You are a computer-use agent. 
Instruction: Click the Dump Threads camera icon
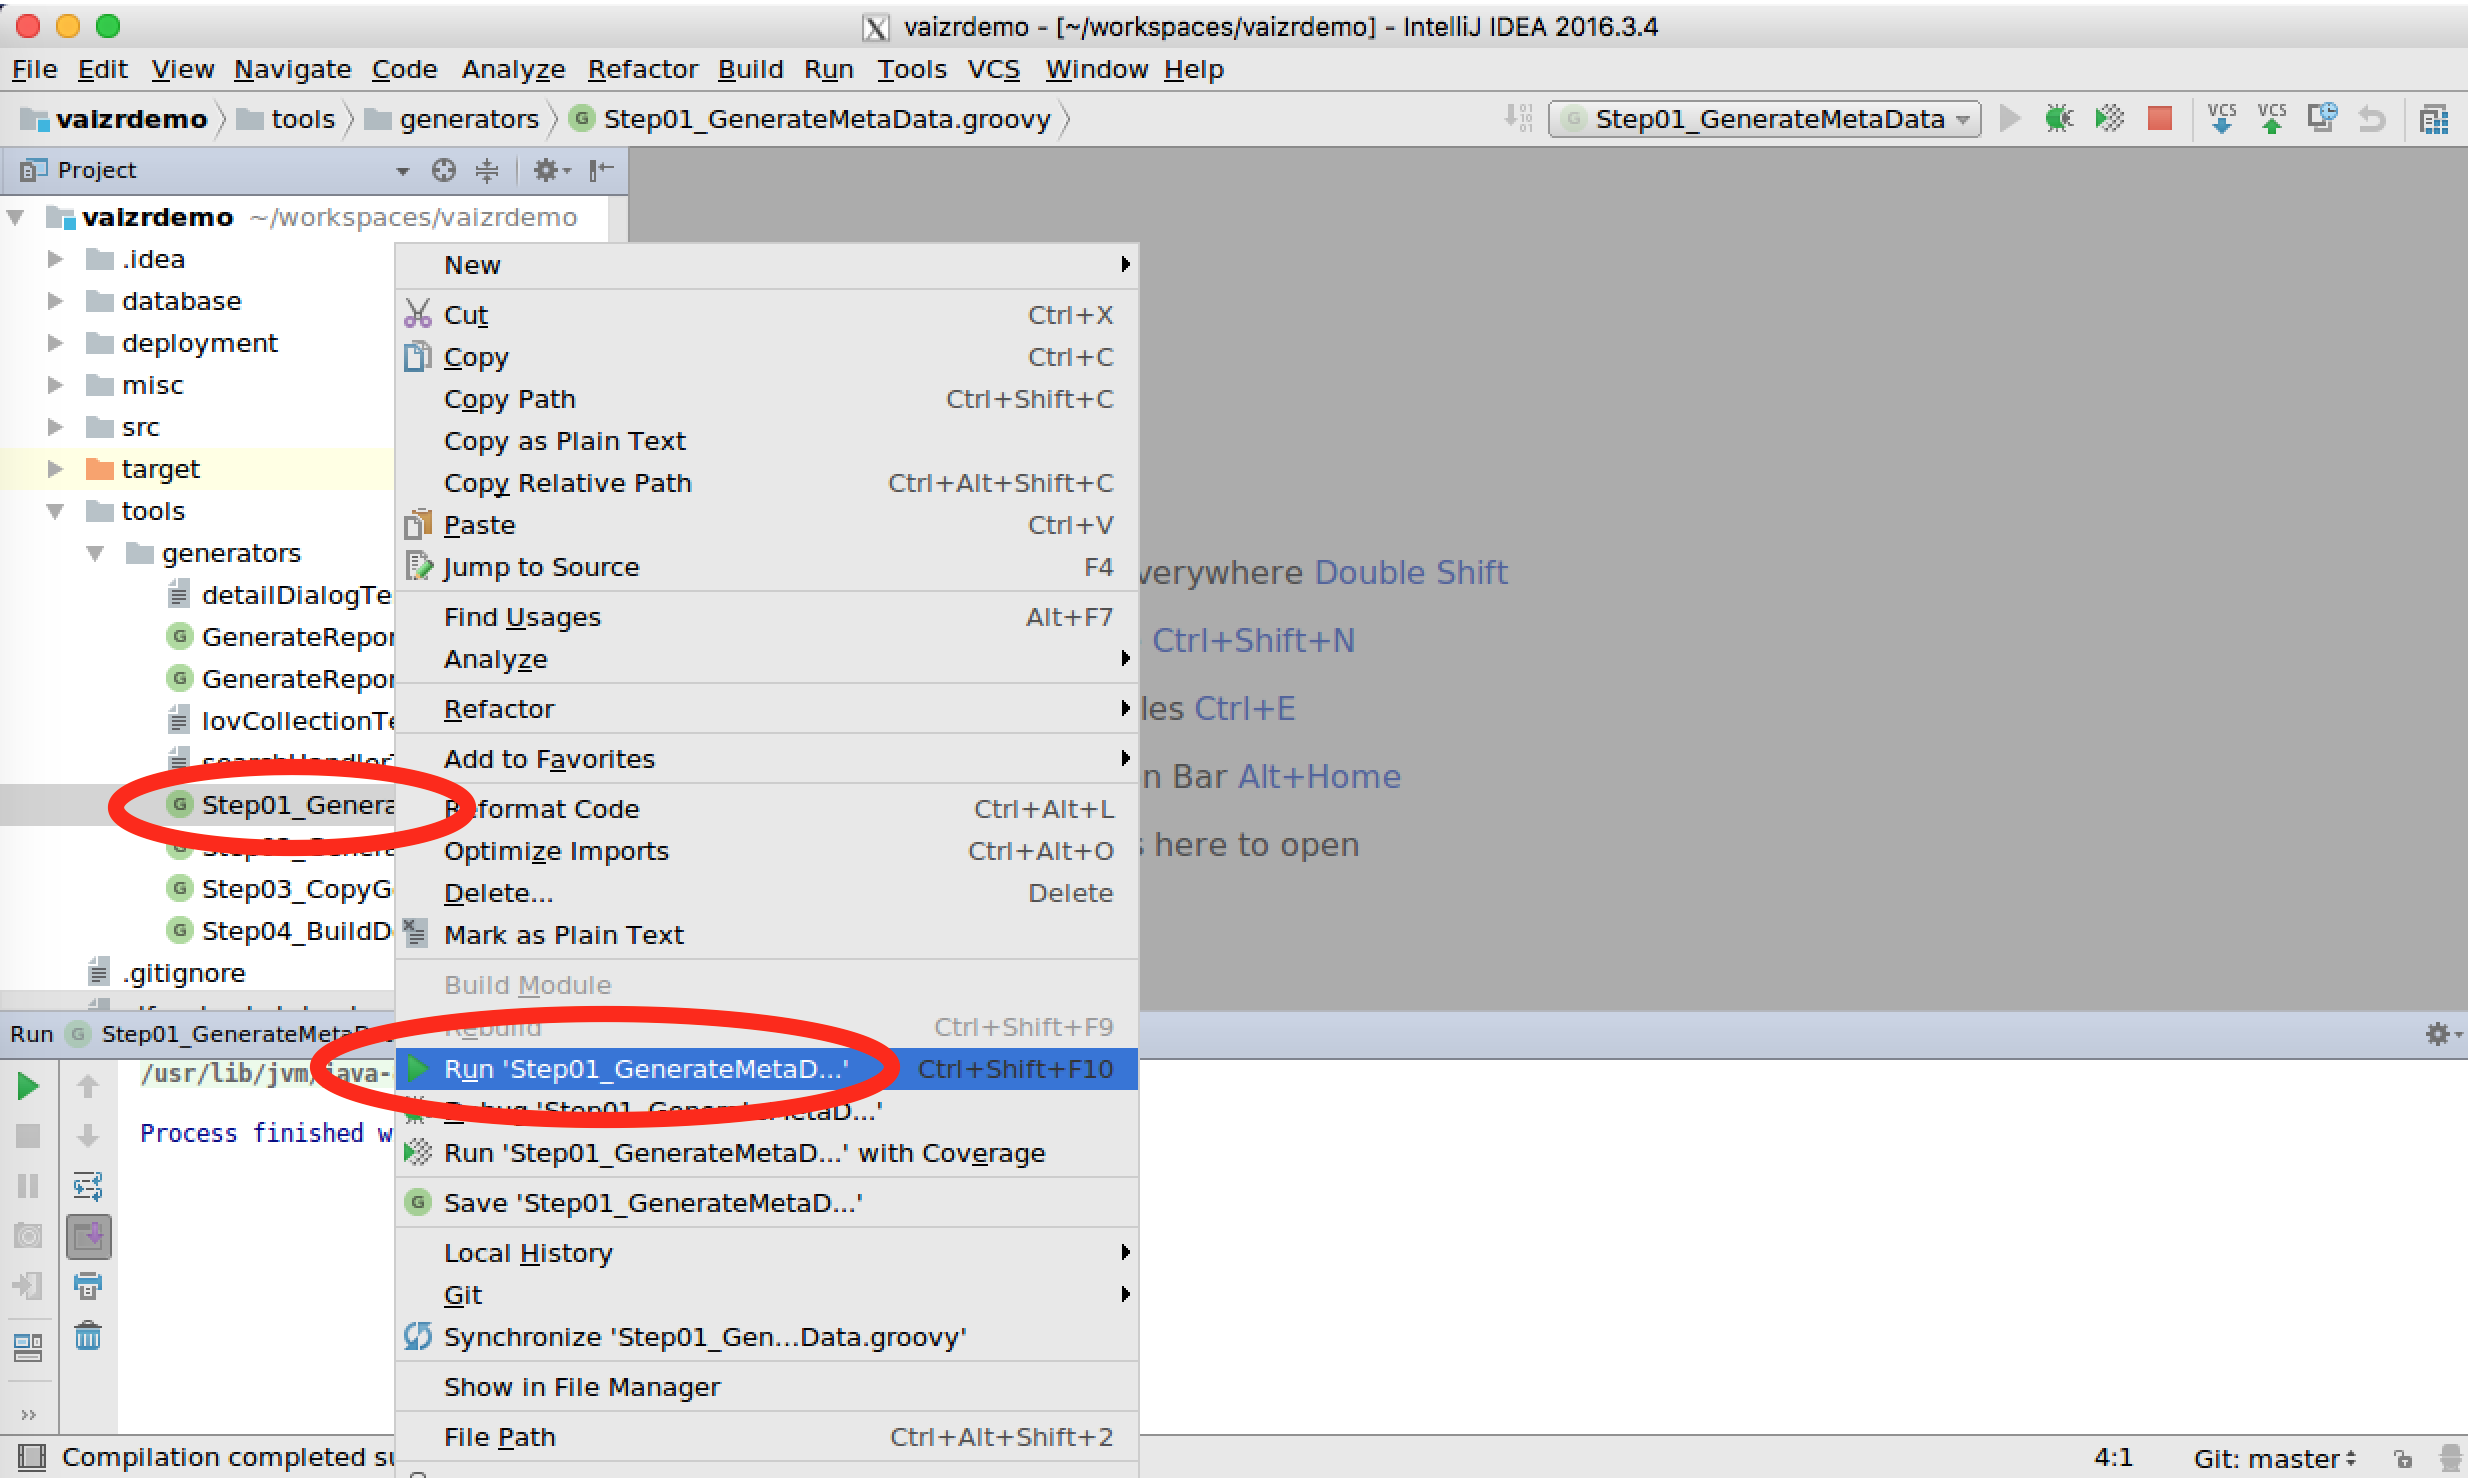pos(28,1236)
